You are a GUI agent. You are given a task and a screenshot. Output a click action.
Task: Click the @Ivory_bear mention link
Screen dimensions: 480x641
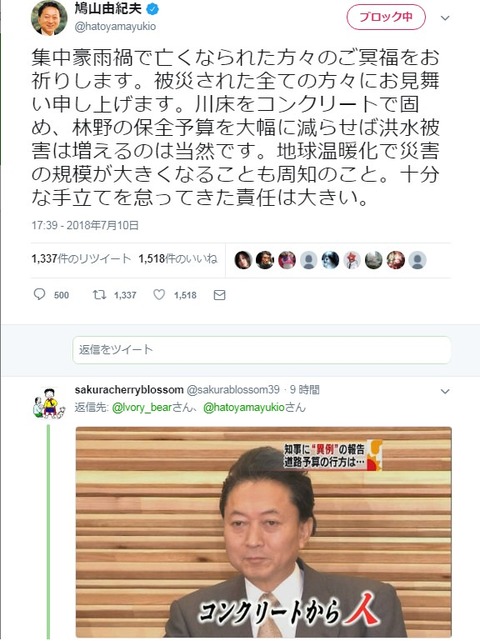[142, 408]
